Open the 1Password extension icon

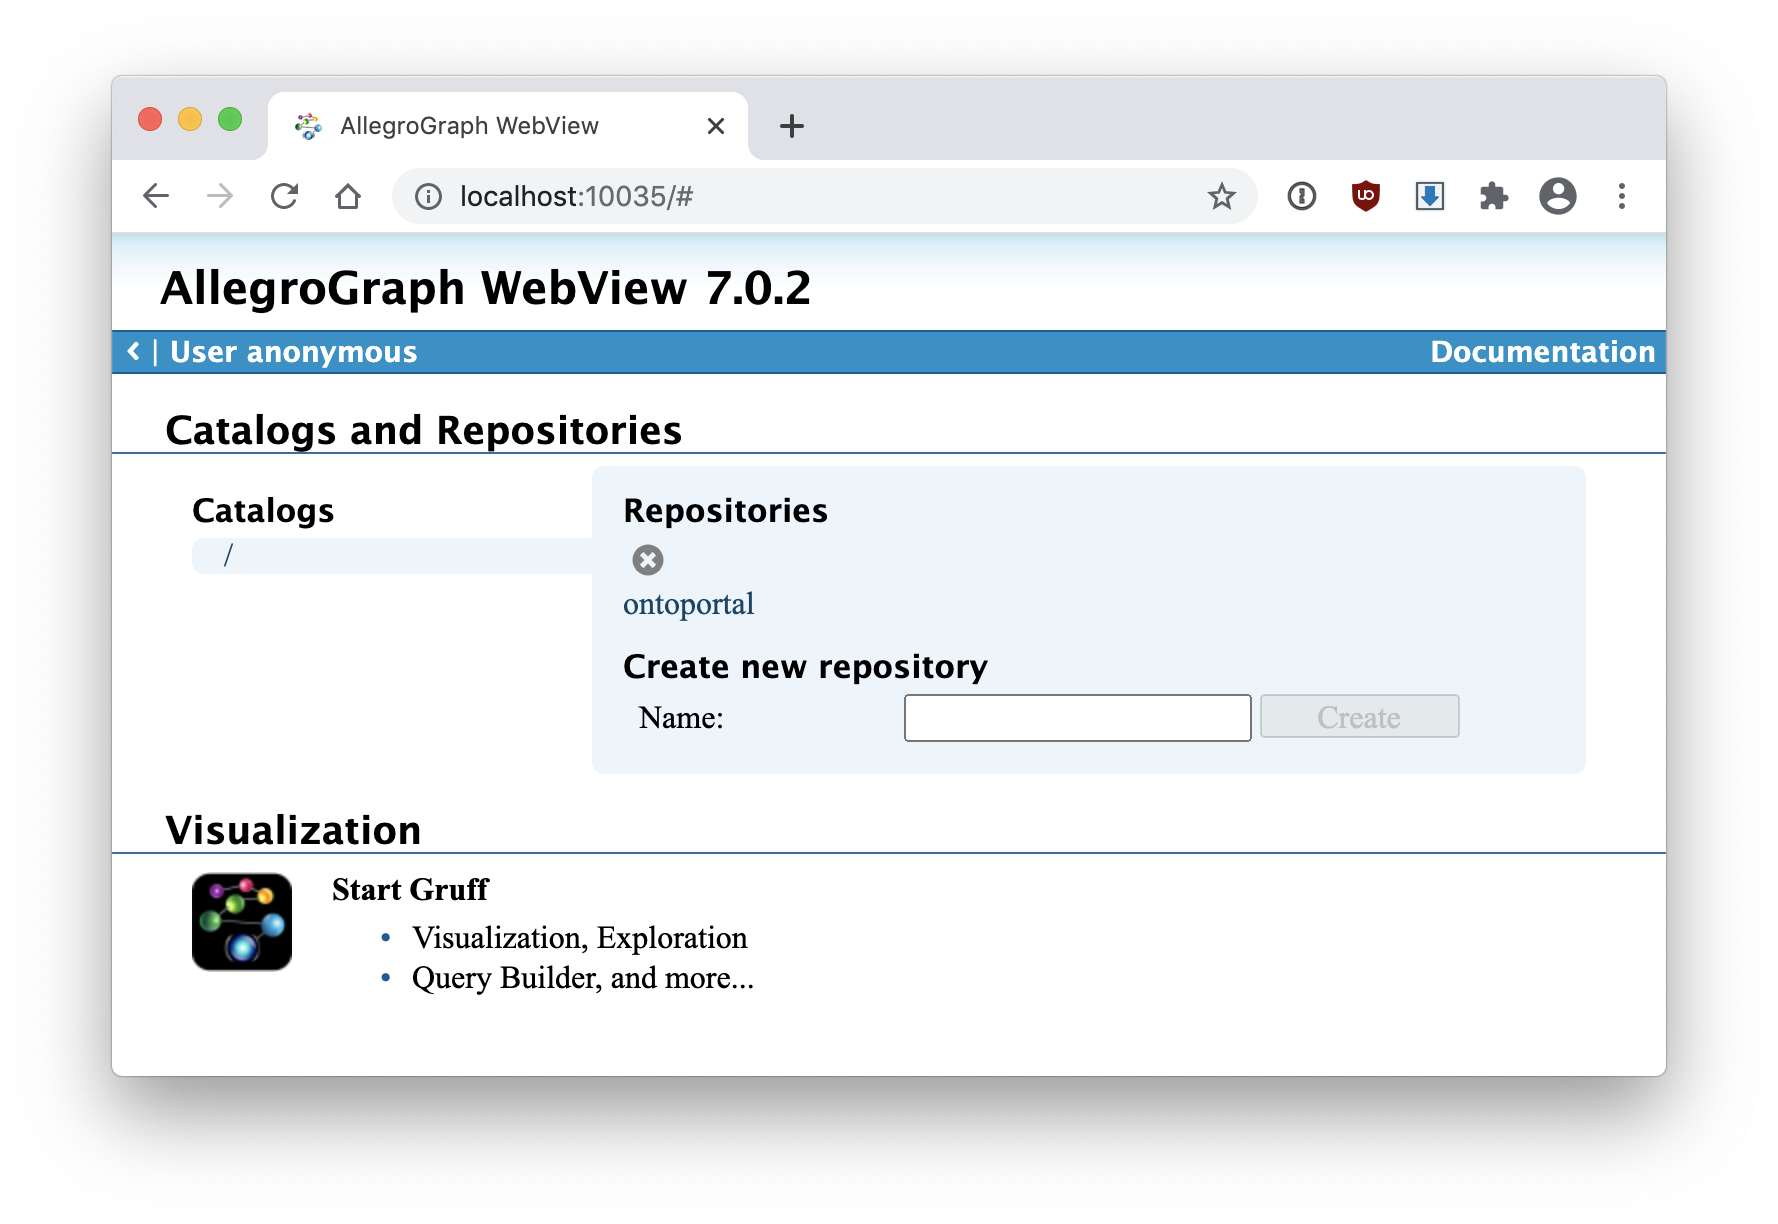[x=1301, y=196]
